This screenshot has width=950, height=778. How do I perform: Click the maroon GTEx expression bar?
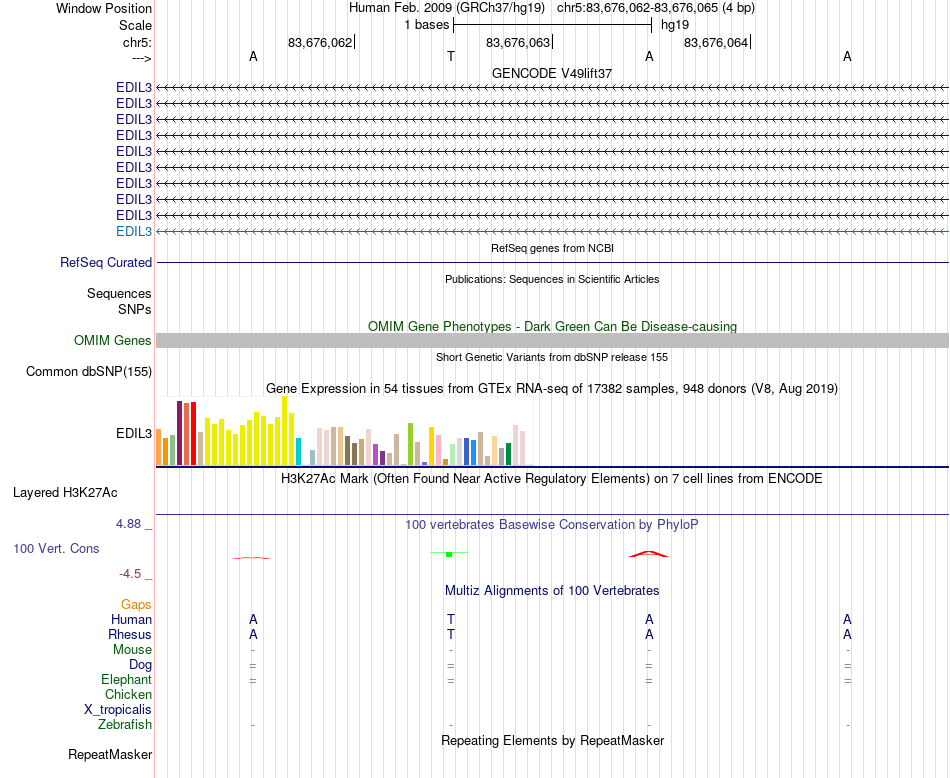179,433
